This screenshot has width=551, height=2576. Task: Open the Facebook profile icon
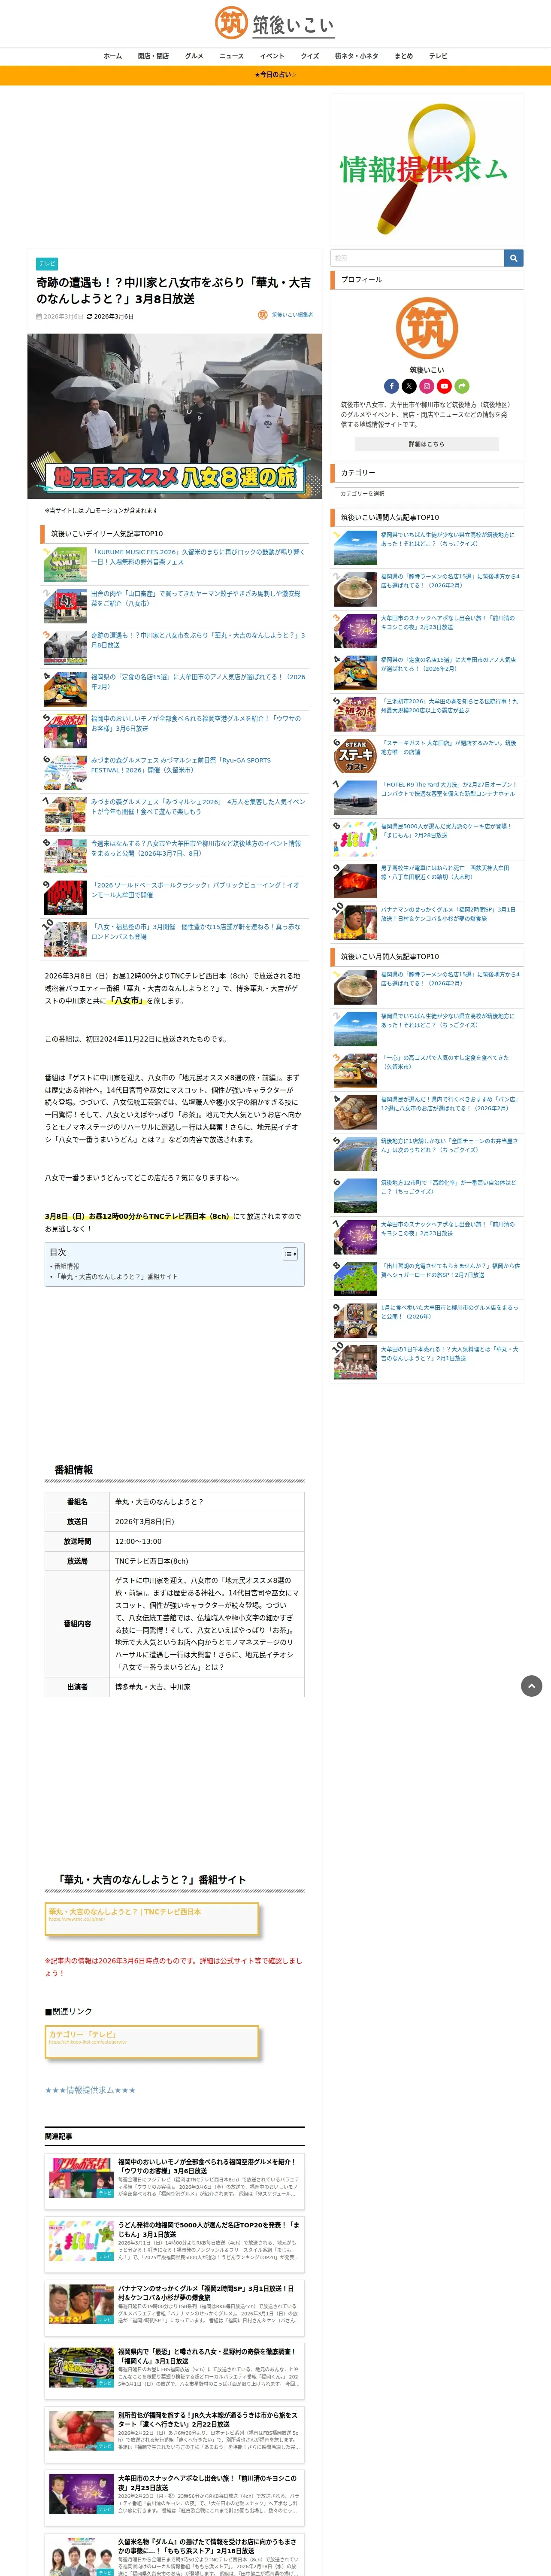(391, 386)
